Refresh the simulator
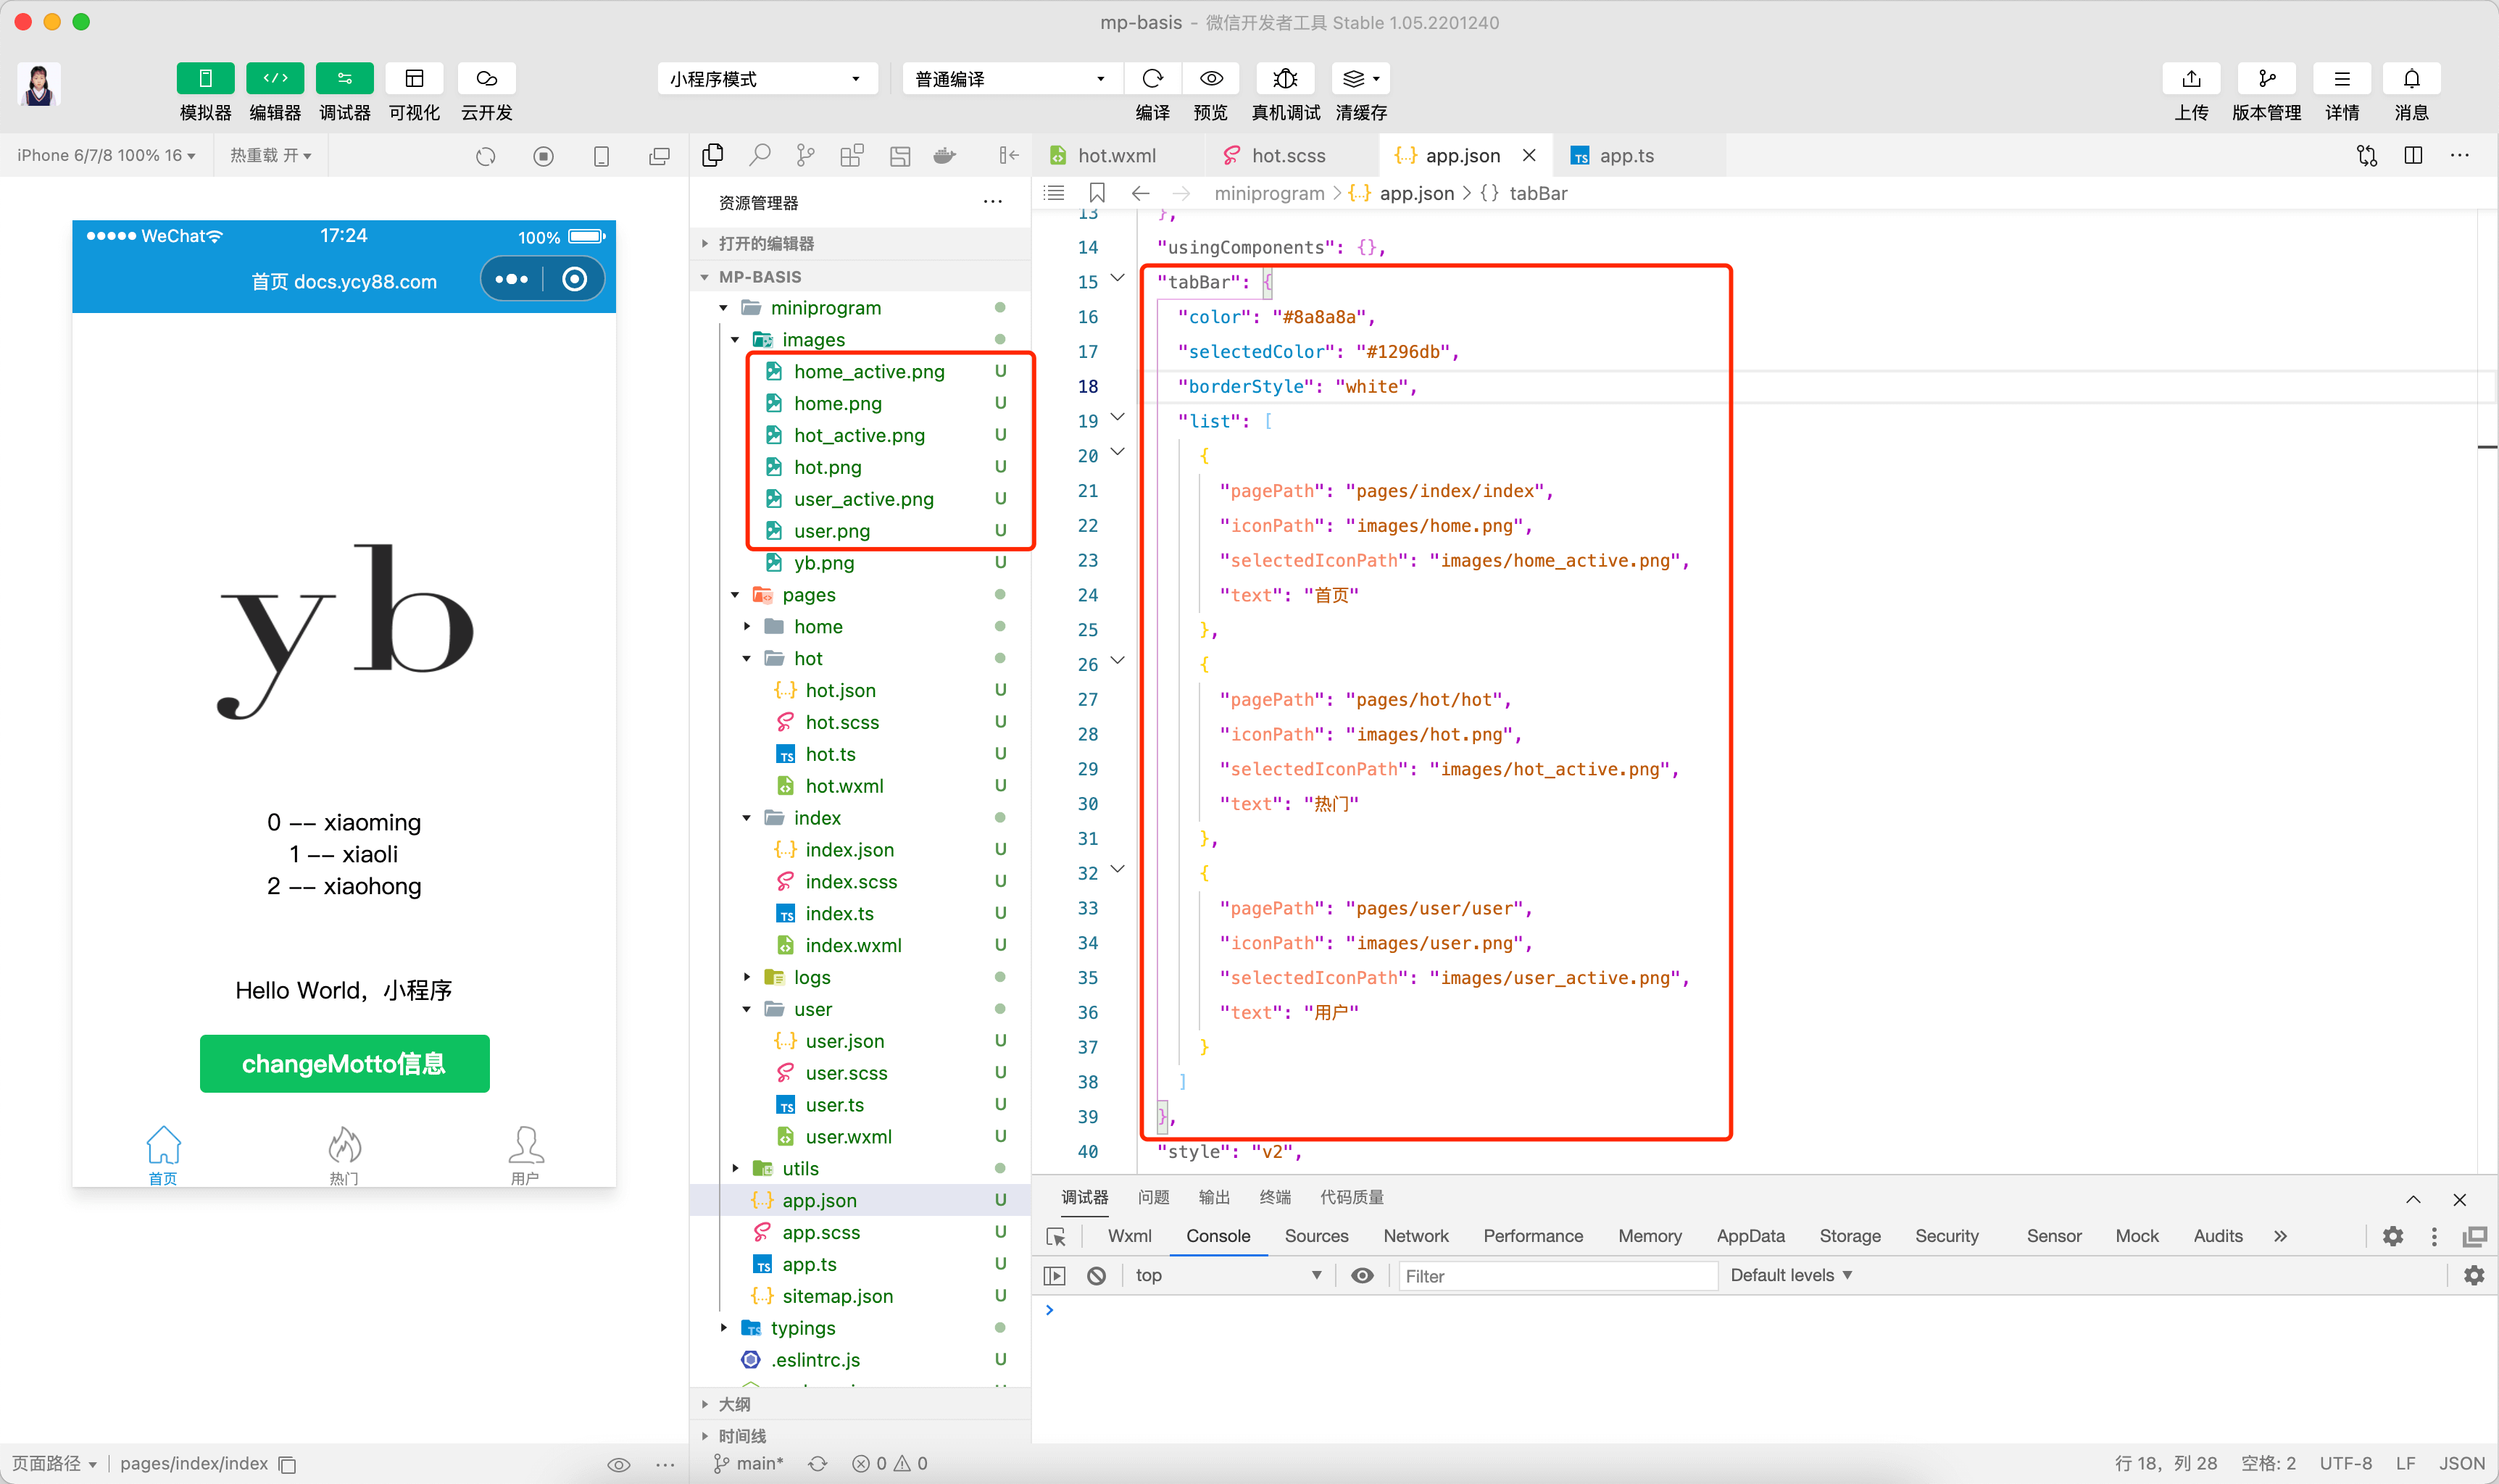This screenshot has height=1484, width=2499. pyautogui.click(x=485, y=156)
